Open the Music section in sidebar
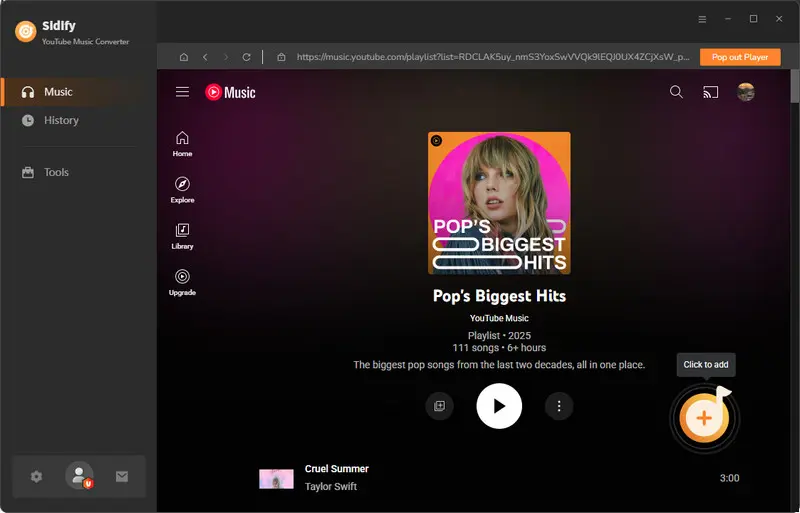Viewport: 800px width, 513px height. pyautogui.click(x=77, y=92)
